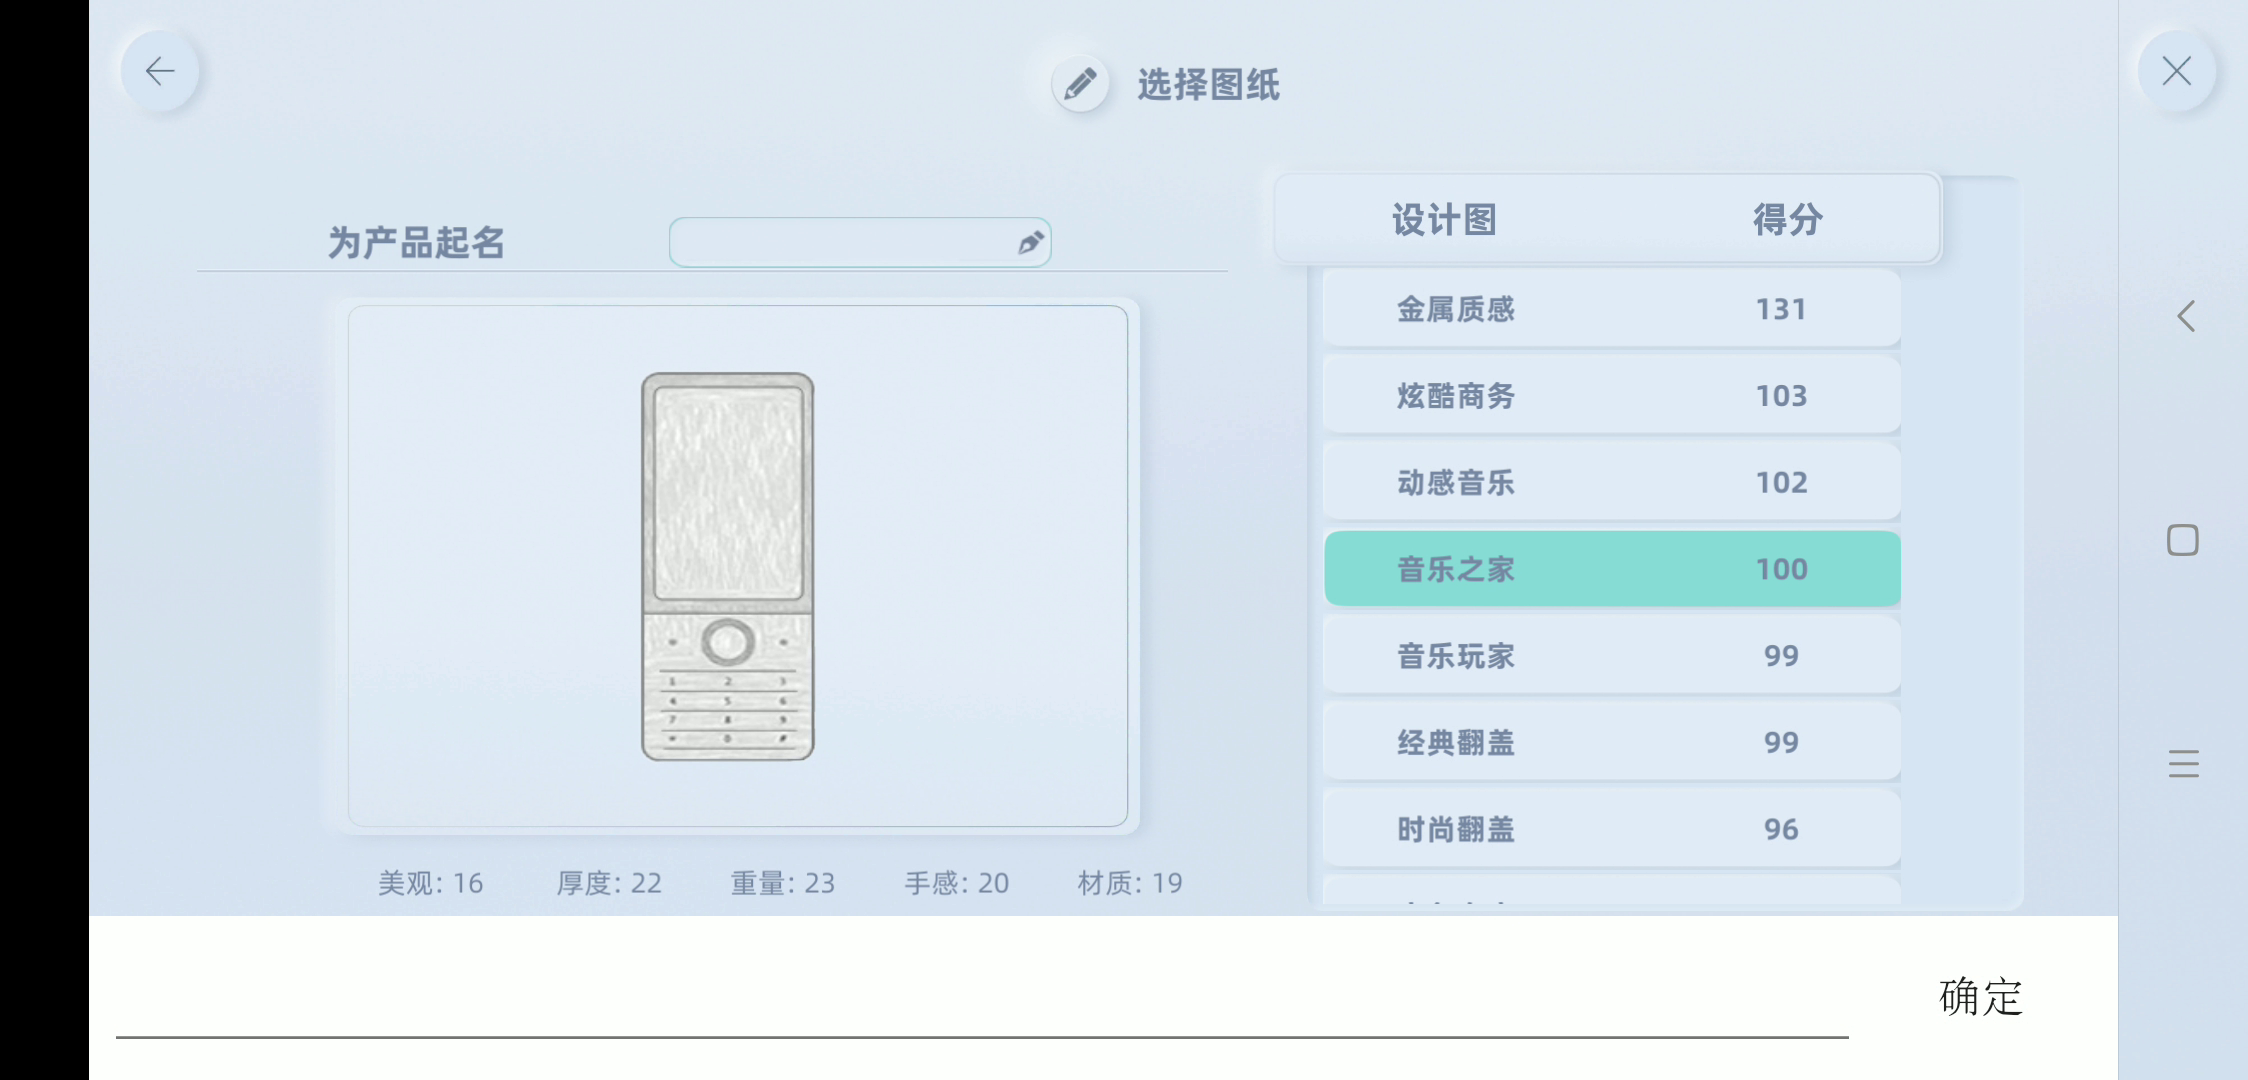Screen dimensions: 2248x1080
Task: Pick the 音乐玩家 design
Action: [1612, 656]
